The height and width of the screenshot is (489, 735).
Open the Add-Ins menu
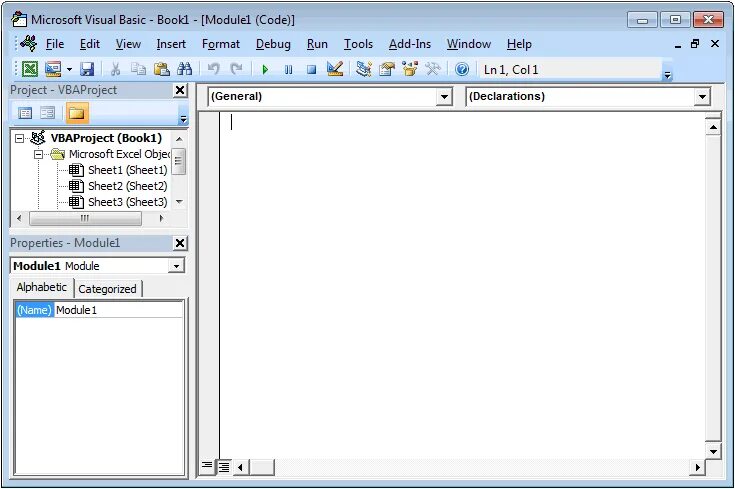click(x=410, y=44)
